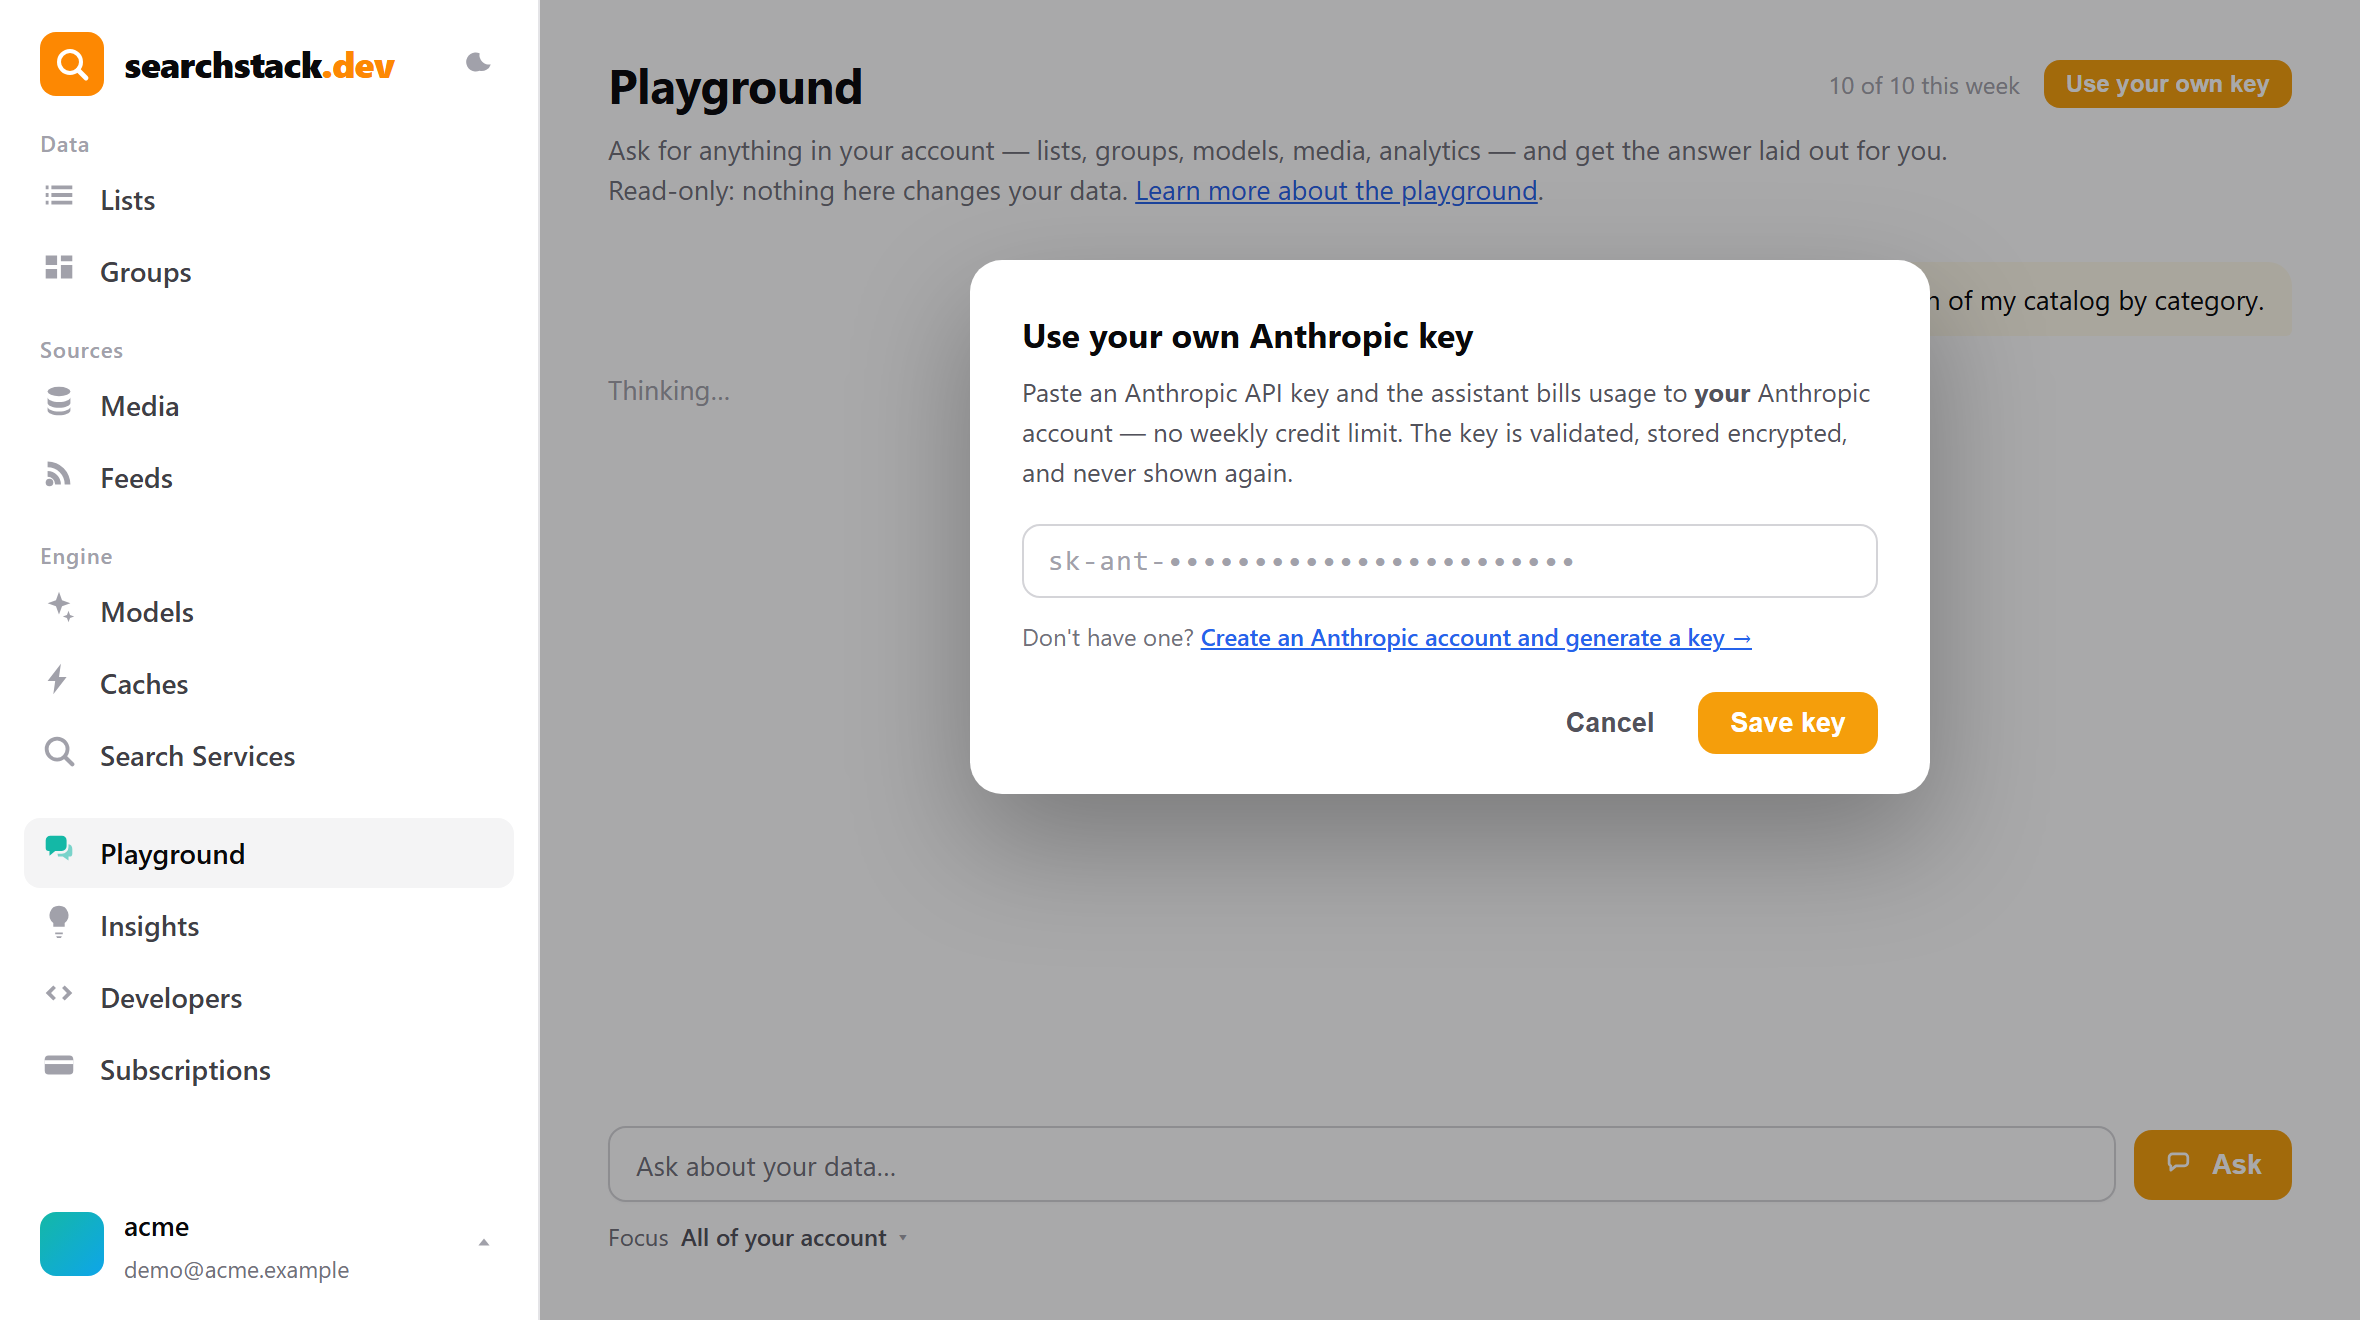This screenshot has height=1320, width=2360.
Task: Click the acme account avatar
Action: [x=72, y=1244]
